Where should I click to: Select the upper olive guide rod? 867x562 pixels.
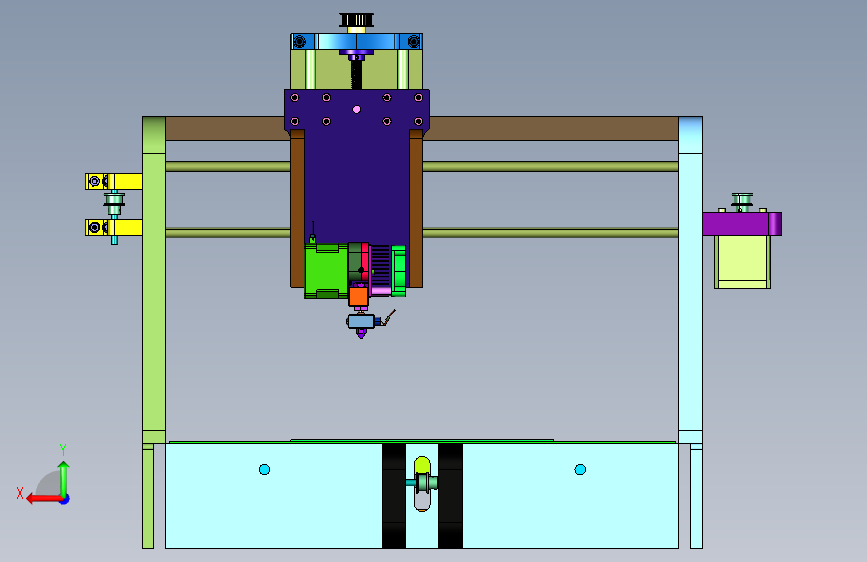550,166
